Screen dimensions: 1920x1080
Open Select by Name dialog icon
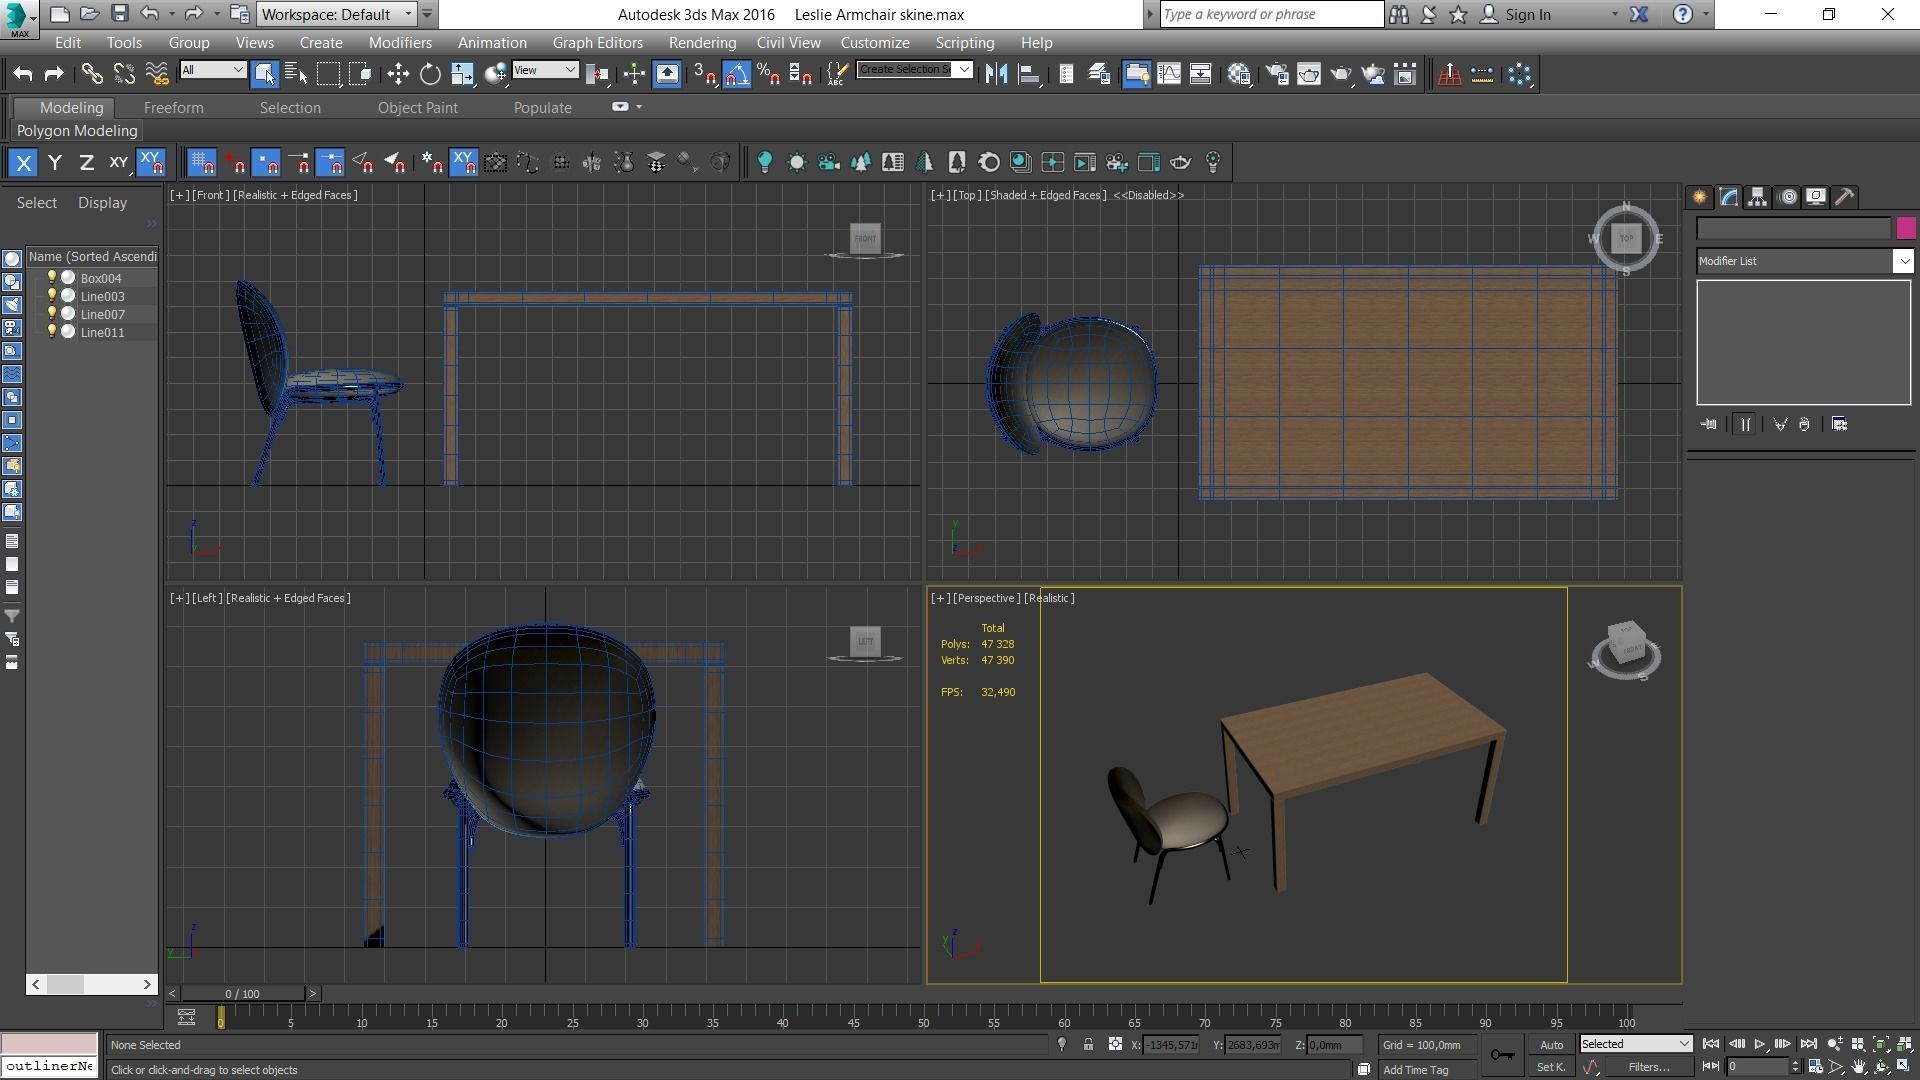click(296, 74)
